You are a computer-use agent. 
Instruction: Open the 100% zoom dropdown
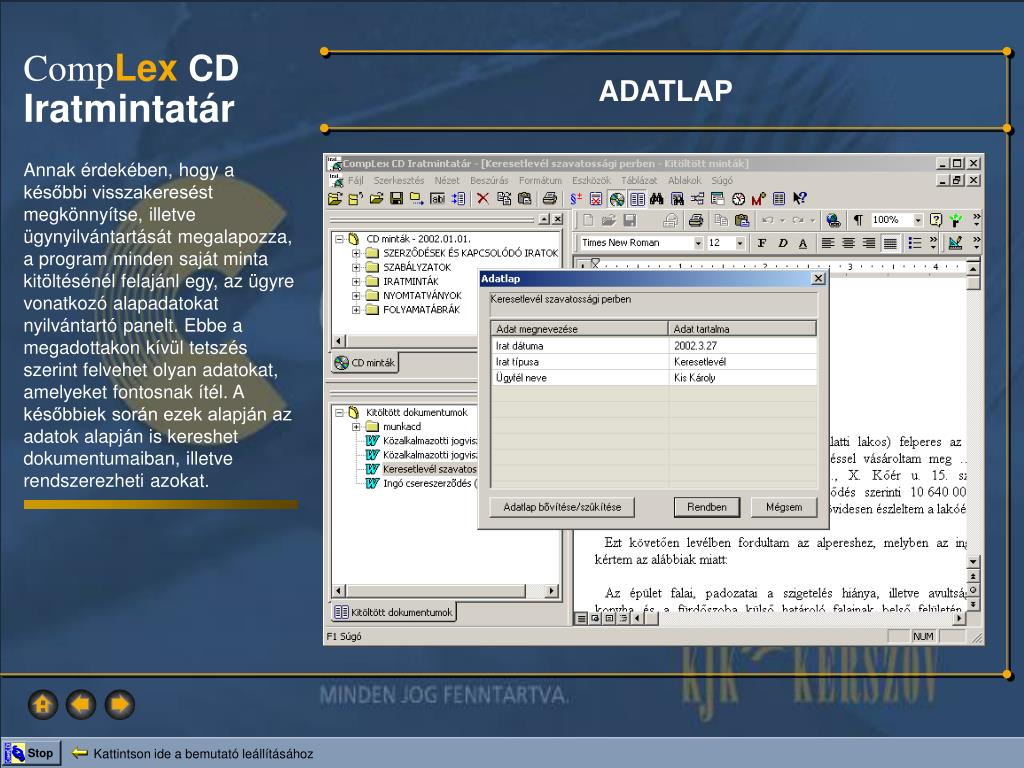918,220
